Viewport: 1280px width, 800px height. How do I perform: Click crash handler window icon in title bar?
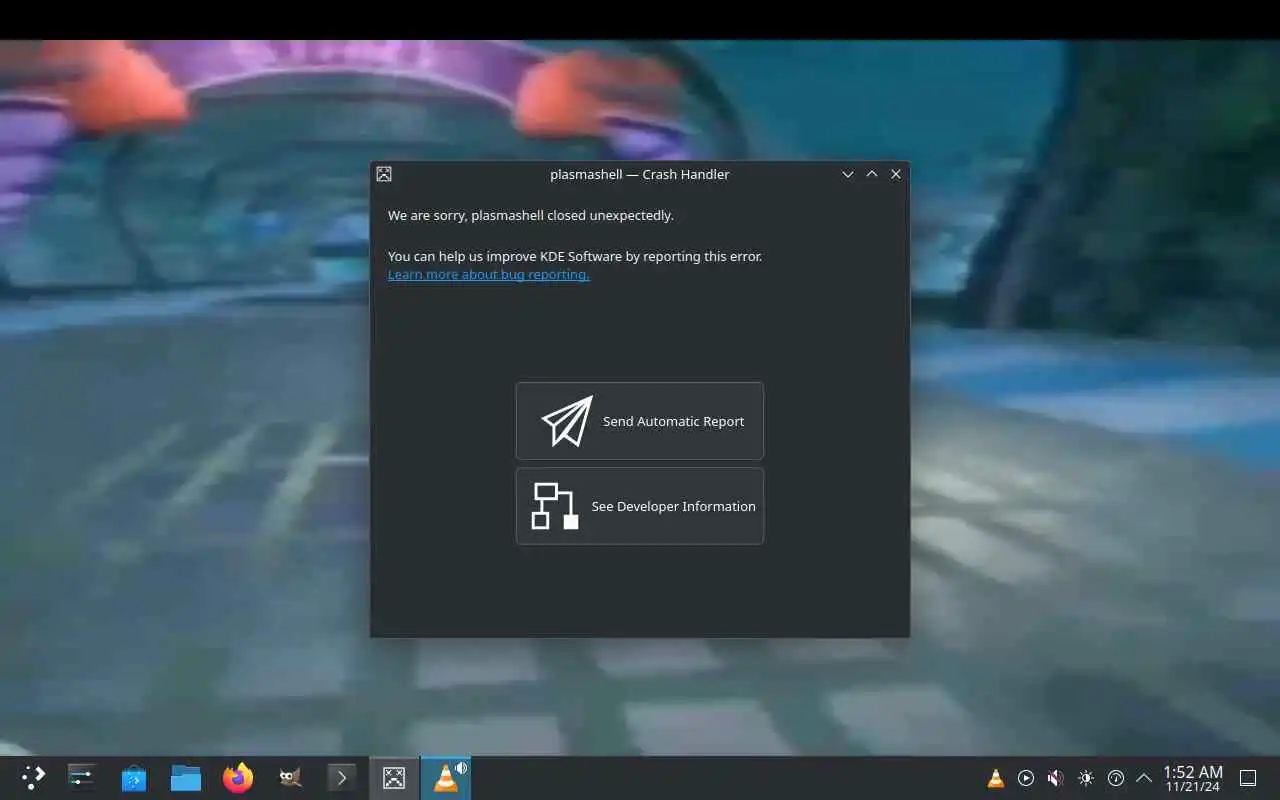384,174
